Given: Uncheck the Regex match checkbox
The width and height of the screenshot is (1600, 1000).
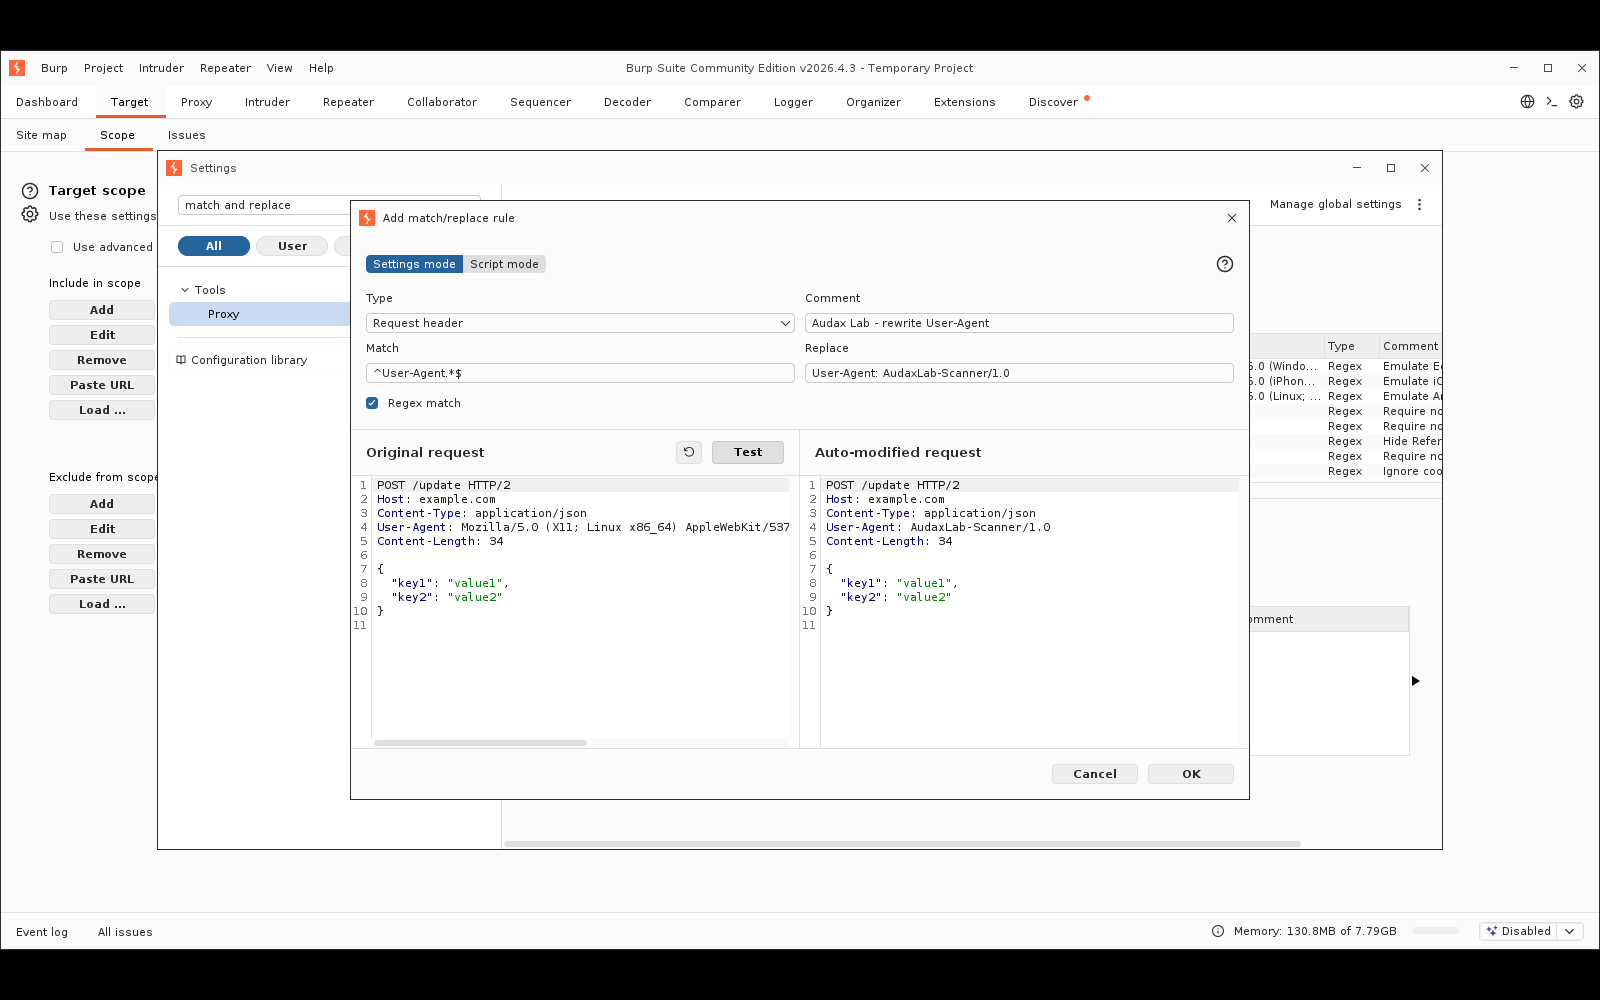Looking at the screenshot, I should pyautogui.click(x=372, y=403).
